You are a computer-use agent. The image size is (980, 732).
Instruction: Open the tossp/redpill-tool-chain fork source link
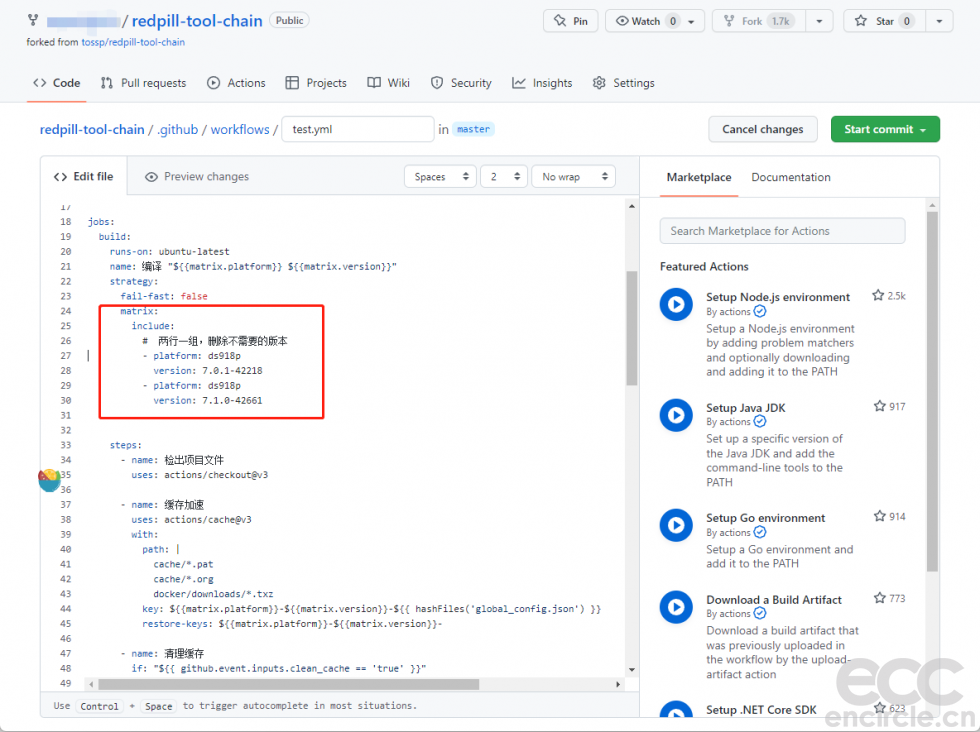click(133, 43)
